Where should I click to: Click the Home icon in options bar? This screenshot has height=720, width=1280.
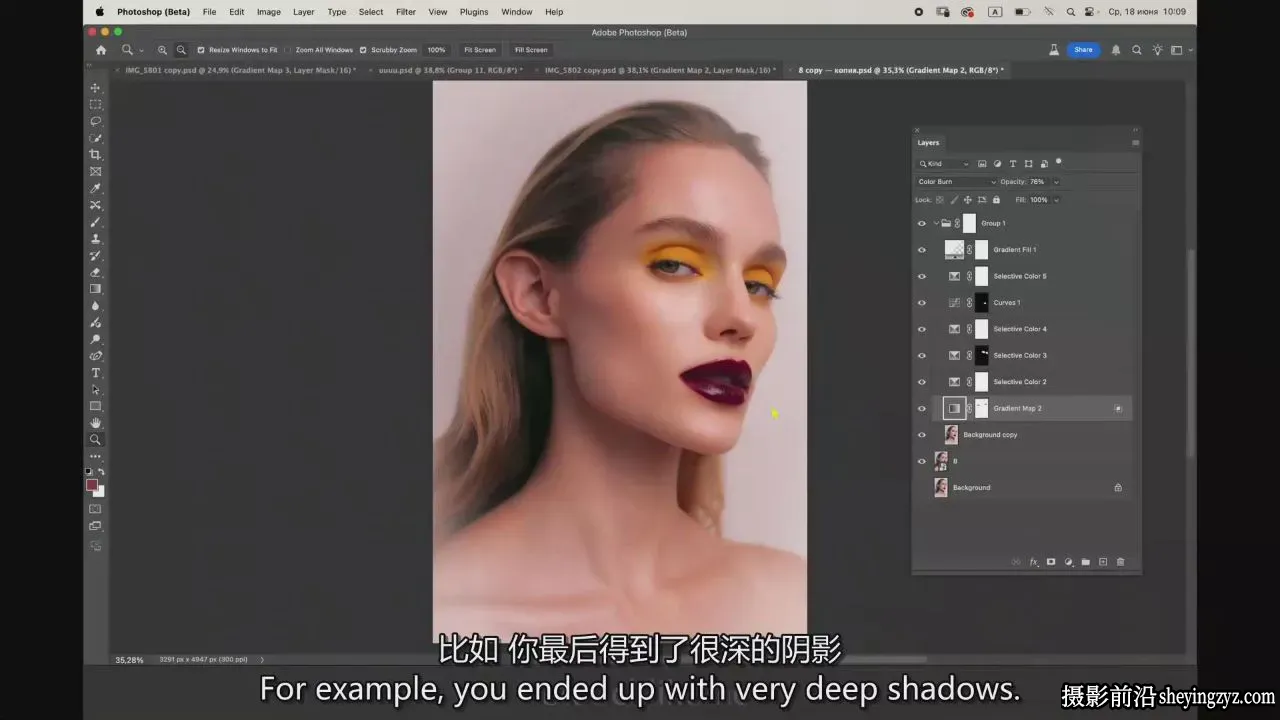point(101,50)
